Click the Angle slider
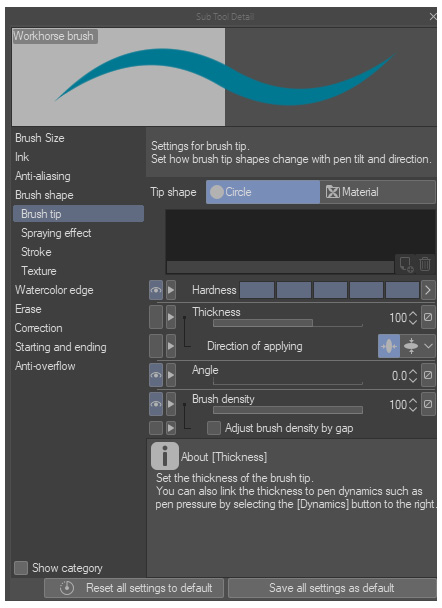The image size is (442, 608). [288, 382]
